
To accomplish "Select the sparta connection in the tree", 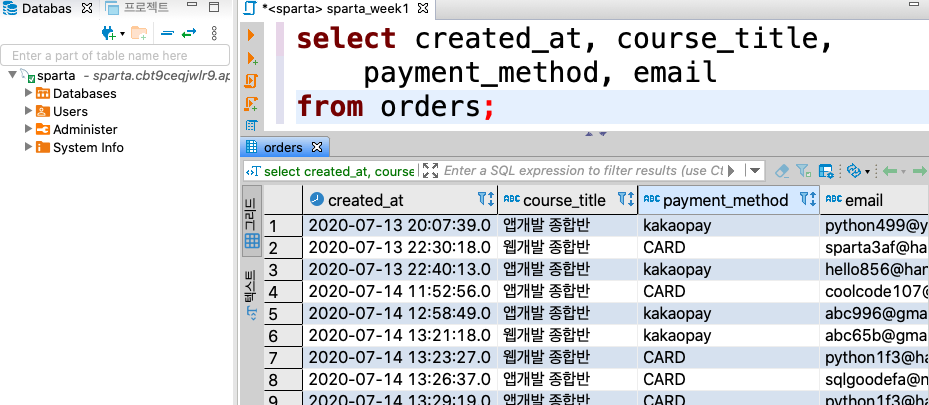I will [56, 76].
